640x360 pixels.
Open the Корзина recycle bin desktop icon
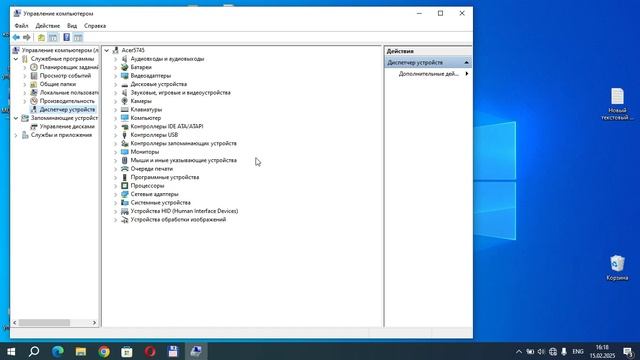click(617, 268)
